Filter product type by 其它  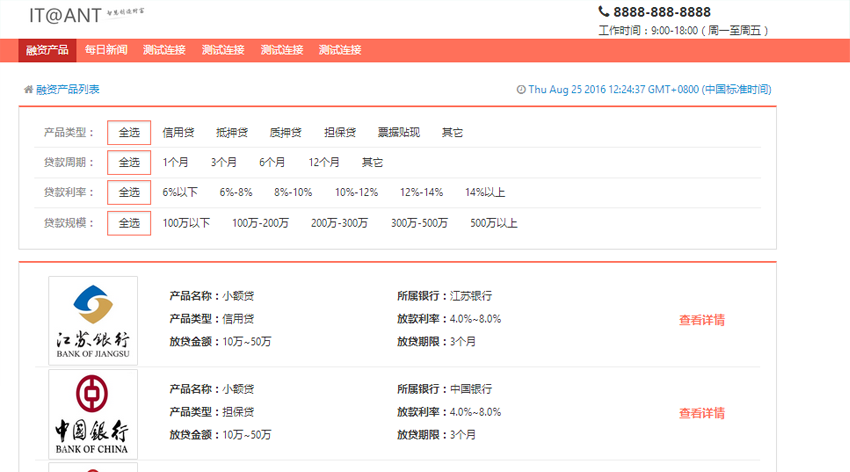(x=452, y=133)
